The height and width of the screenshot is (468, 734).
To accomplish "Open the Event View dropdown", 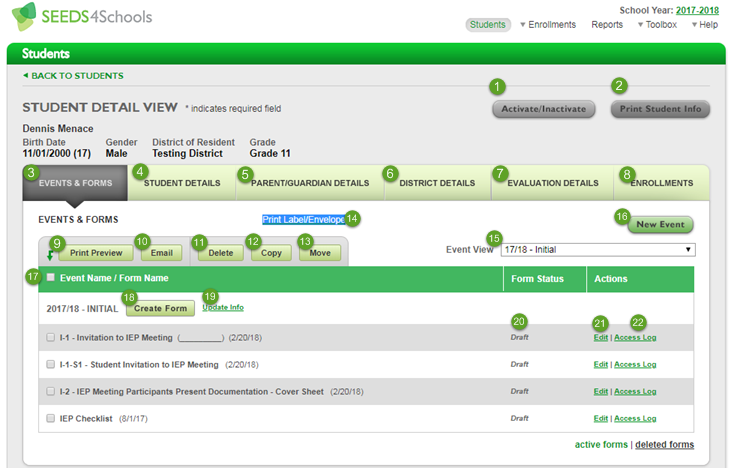I will pyautogui.click(x=598, y=249).
